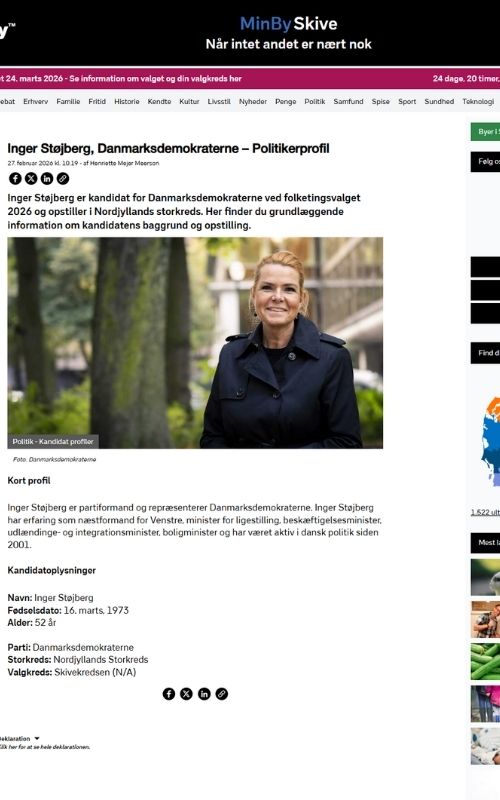Click the Inger Støjberg portrait photo
This screenshot has width=500, height=800.
coord(195,343)
